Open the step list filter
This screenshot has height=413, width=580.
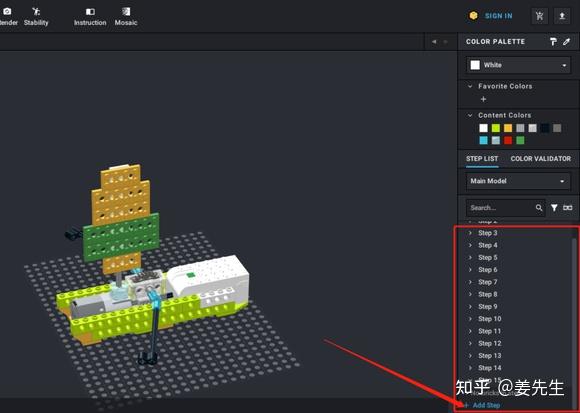pos(554,208)
